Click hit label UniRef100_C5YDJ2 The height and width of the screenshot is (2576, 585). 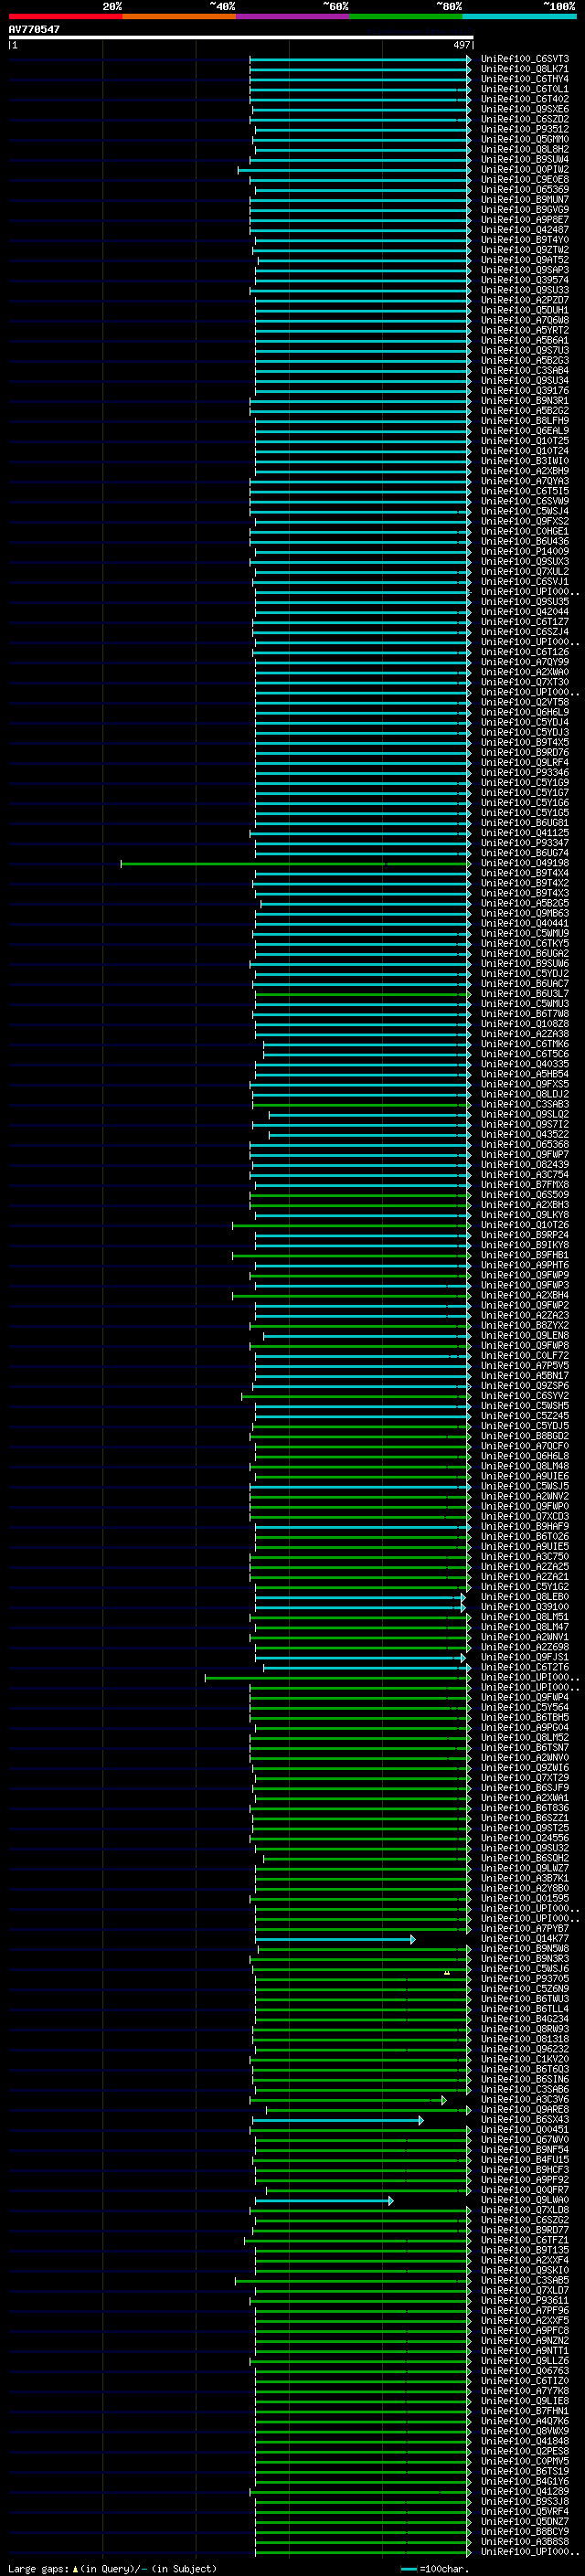click(x=525, y=974)
